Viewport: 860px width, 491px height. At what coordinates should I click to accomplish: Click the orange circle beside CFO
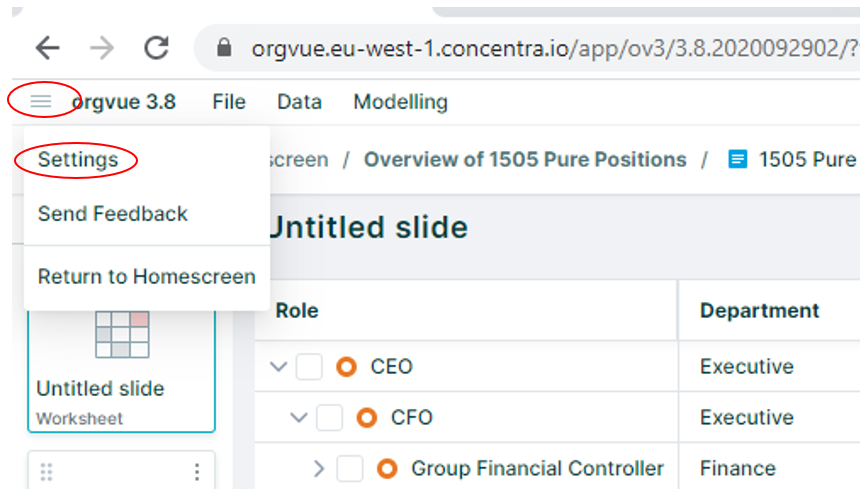pos(366,417)
